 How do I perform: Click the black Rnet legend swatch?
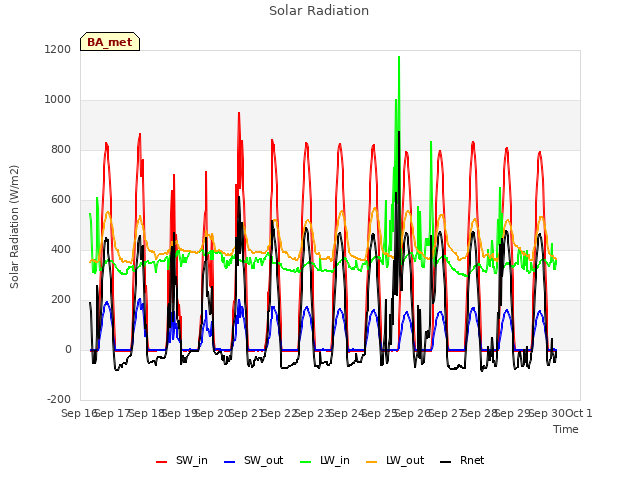click(x=446, y=462)
